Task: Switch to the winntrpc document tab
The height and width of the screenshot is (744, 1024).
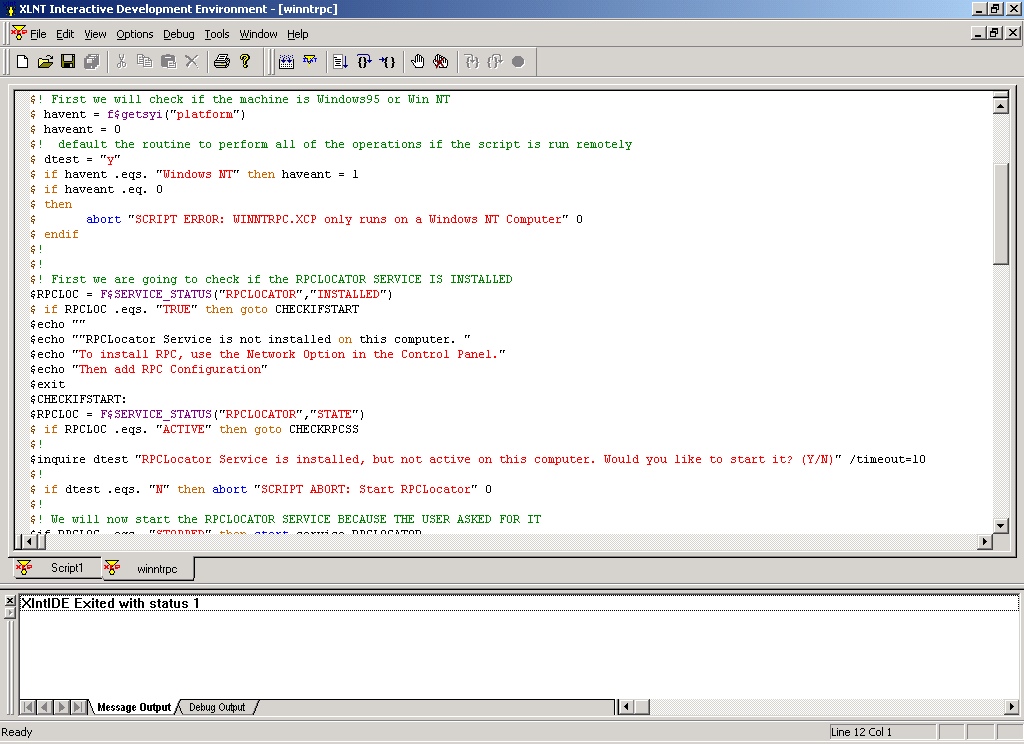Action: coord(148,568)
